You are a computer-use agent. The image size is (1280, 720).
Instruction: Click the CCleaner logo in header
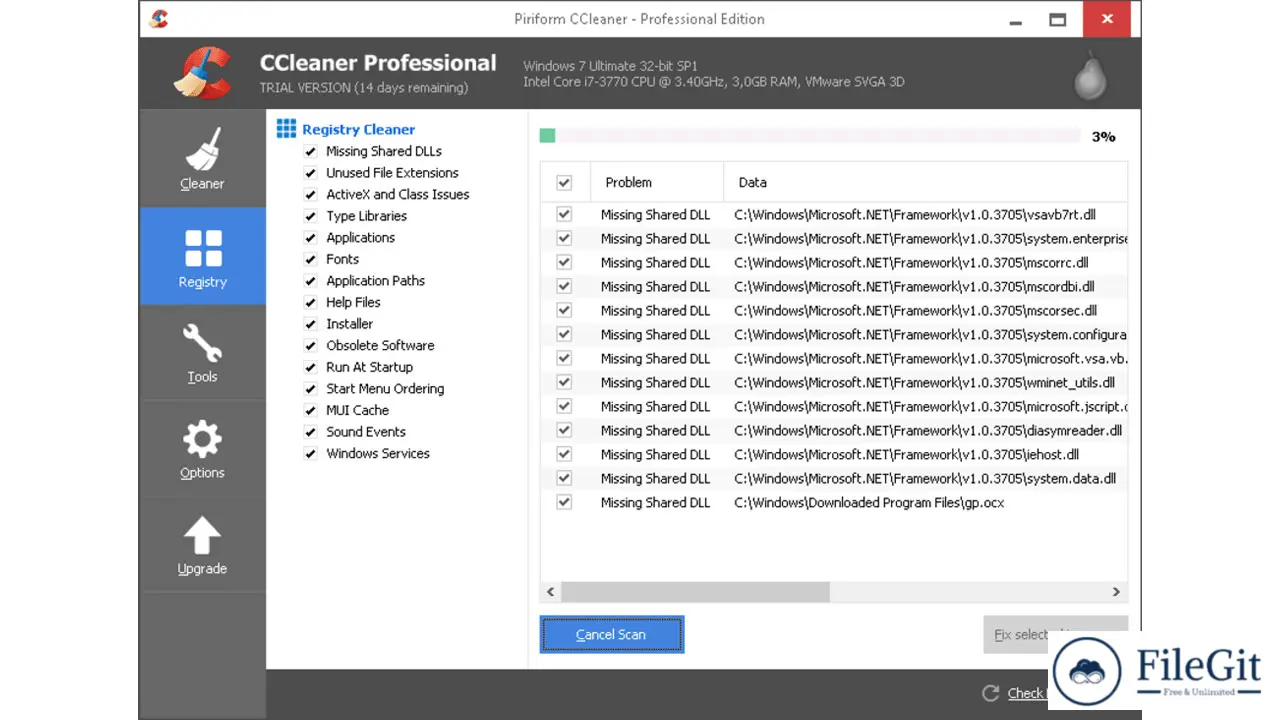(203, 74)
